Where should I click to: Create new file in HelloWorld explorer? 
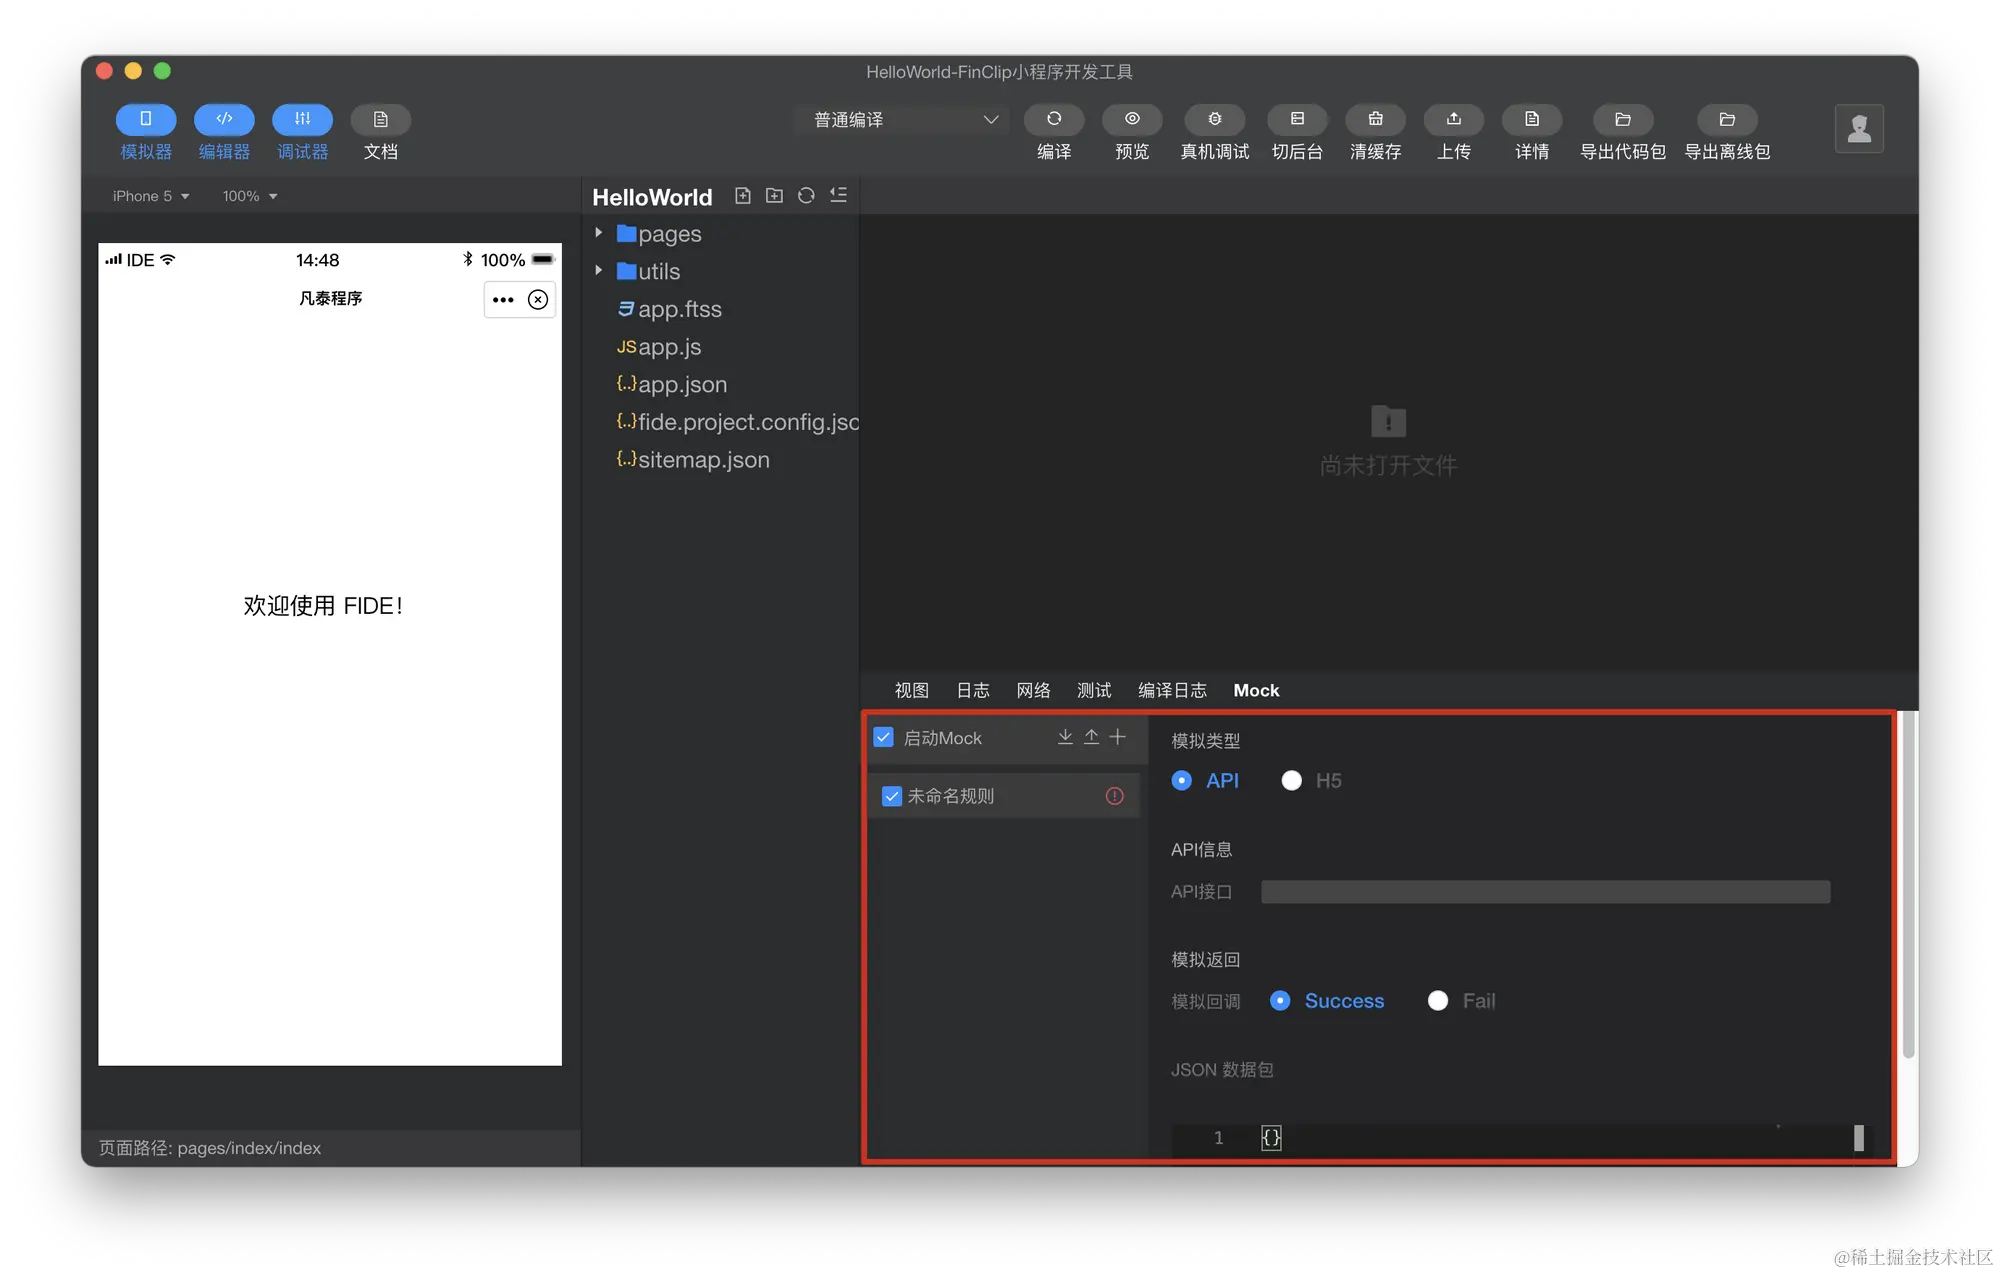click(742, 196)
